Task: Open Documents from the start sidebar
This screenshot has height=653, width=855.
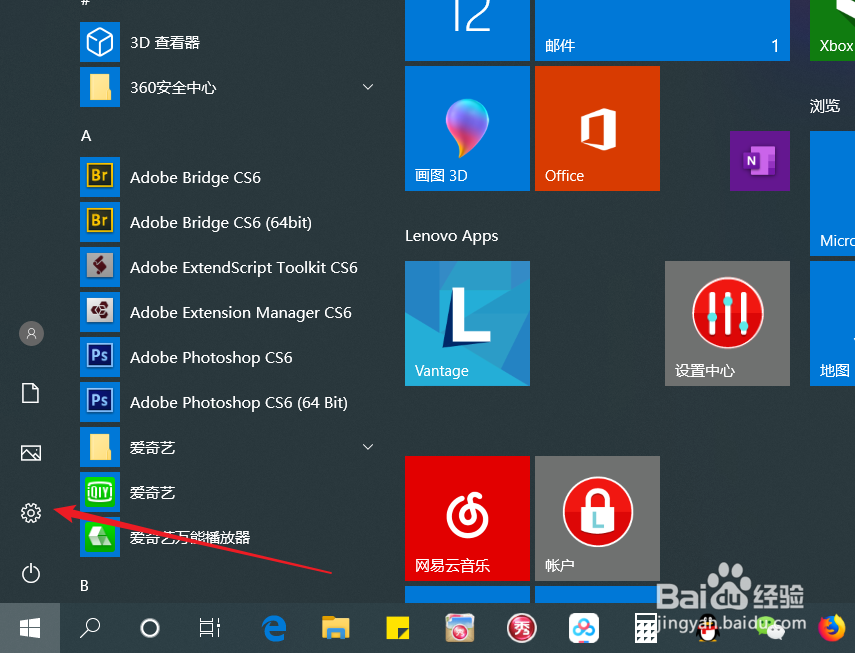Action: pos(31,393)
